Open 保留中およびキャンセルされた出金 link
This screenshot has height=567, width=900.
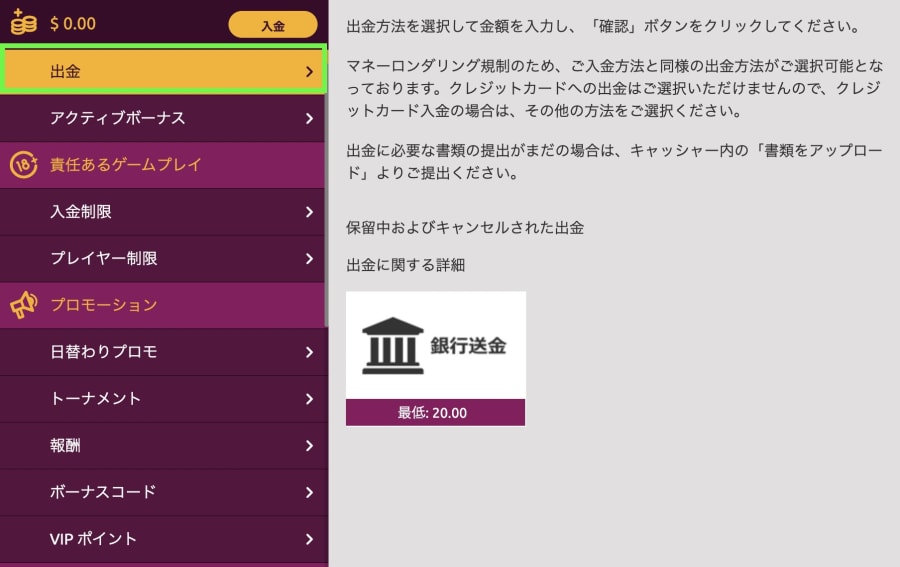pos(465,228)
